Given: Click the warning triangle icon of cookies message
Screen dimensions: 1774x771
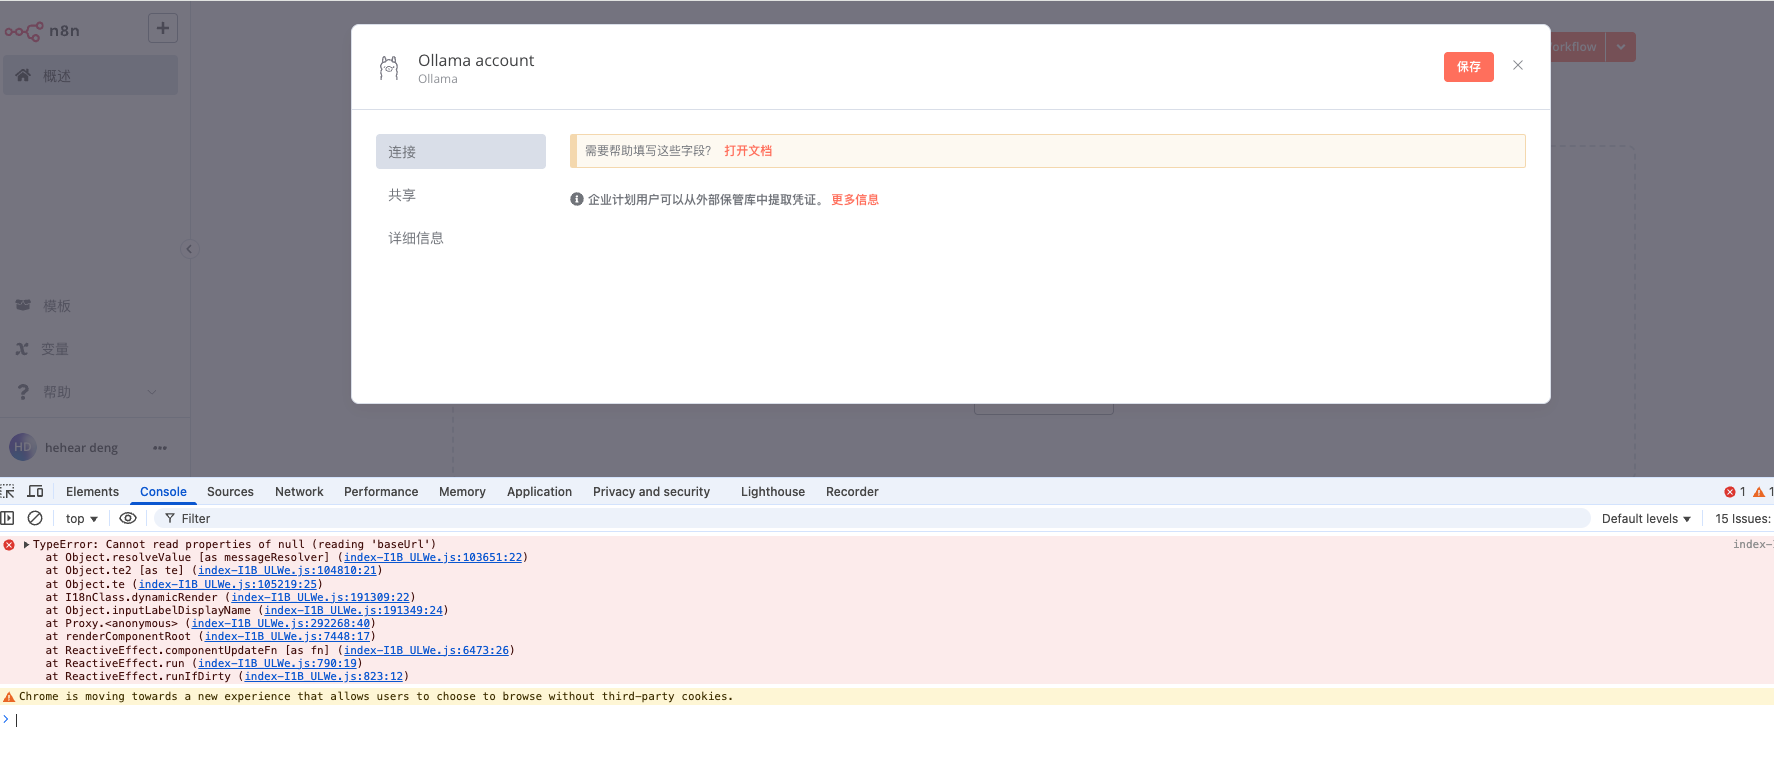Looking at the screenshot, I should point(9,697).
